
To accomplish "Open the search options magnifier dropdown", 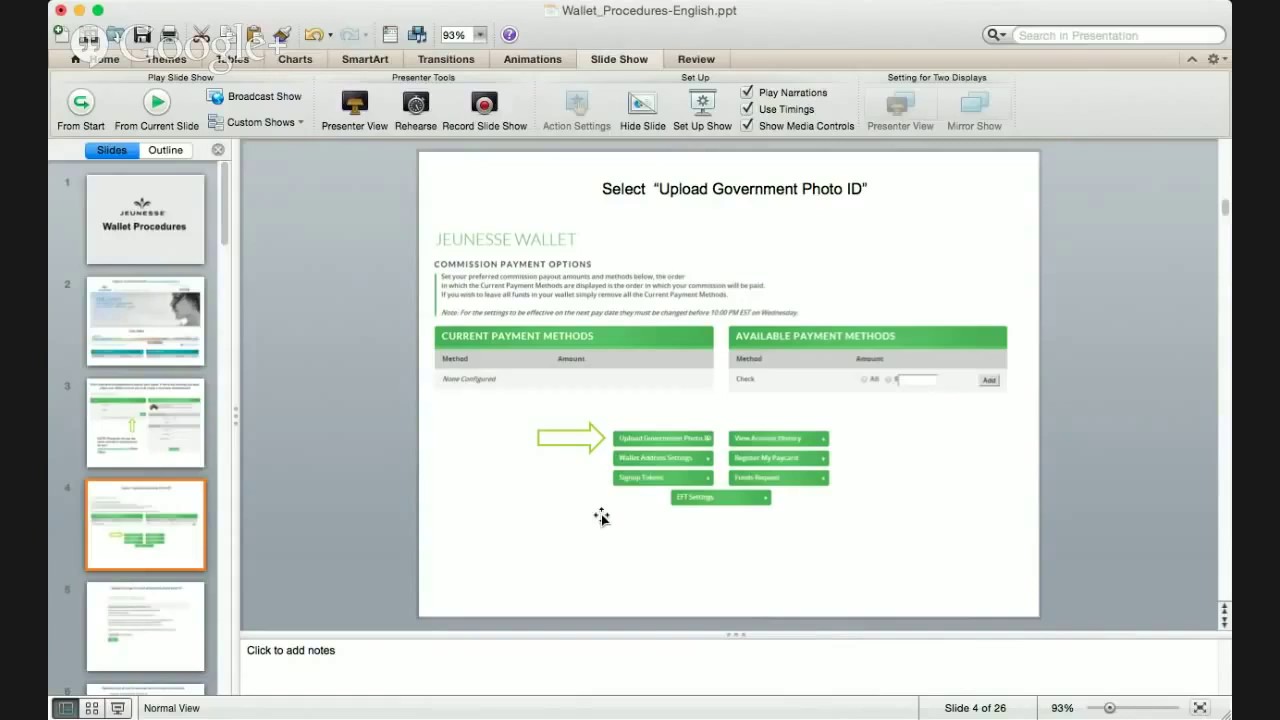I will tap(997, 35).
